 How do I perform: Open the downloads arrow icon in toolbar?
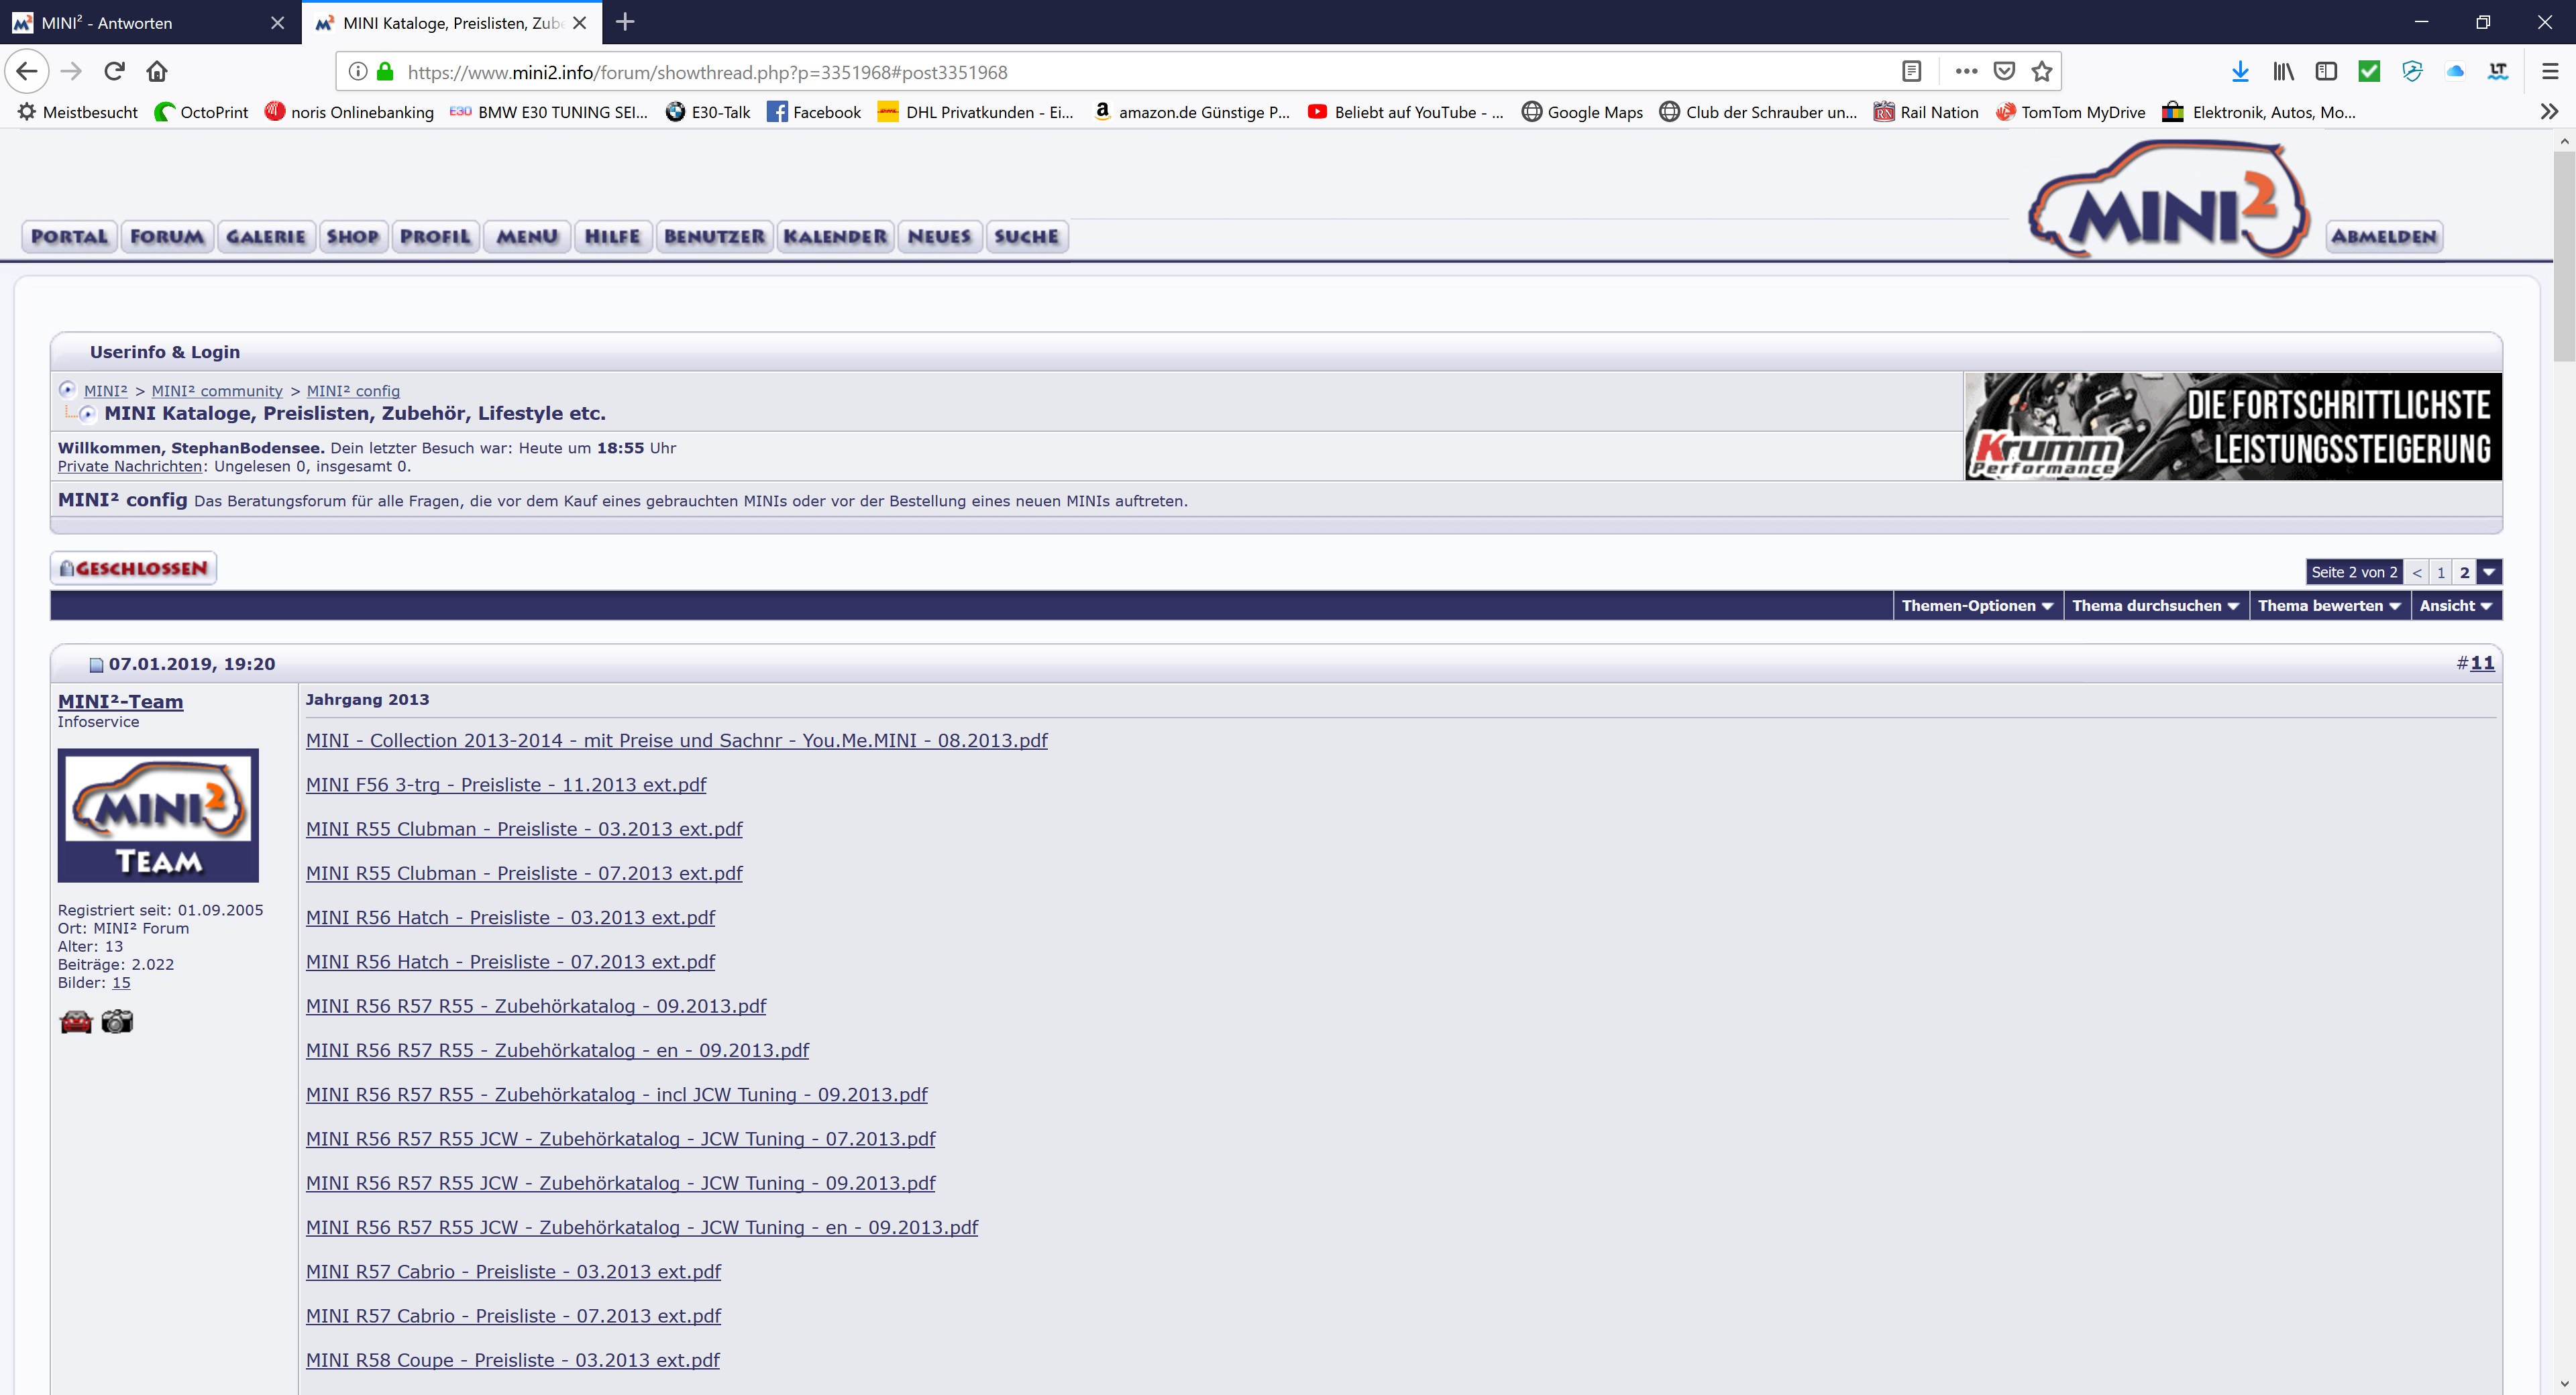(x=2240, y=71)
